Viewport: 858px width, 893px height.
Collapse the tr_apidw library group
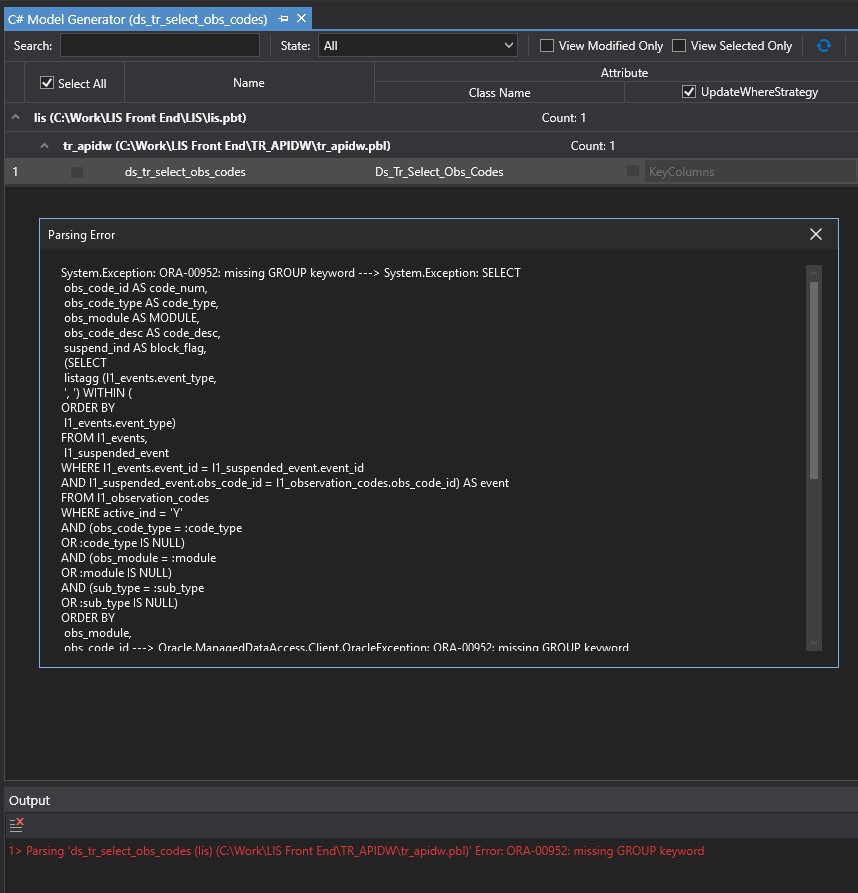point(44,146)
